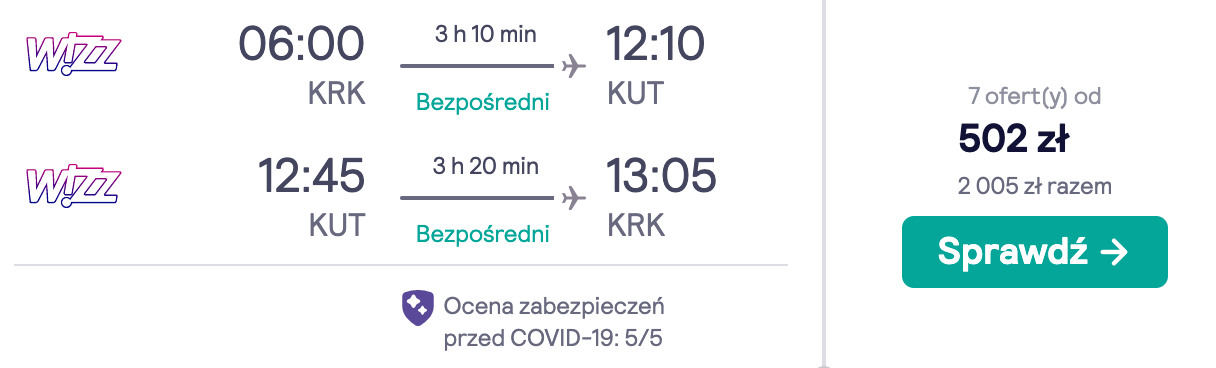Click the 2 005 zł razem total

coord(1035,187)
